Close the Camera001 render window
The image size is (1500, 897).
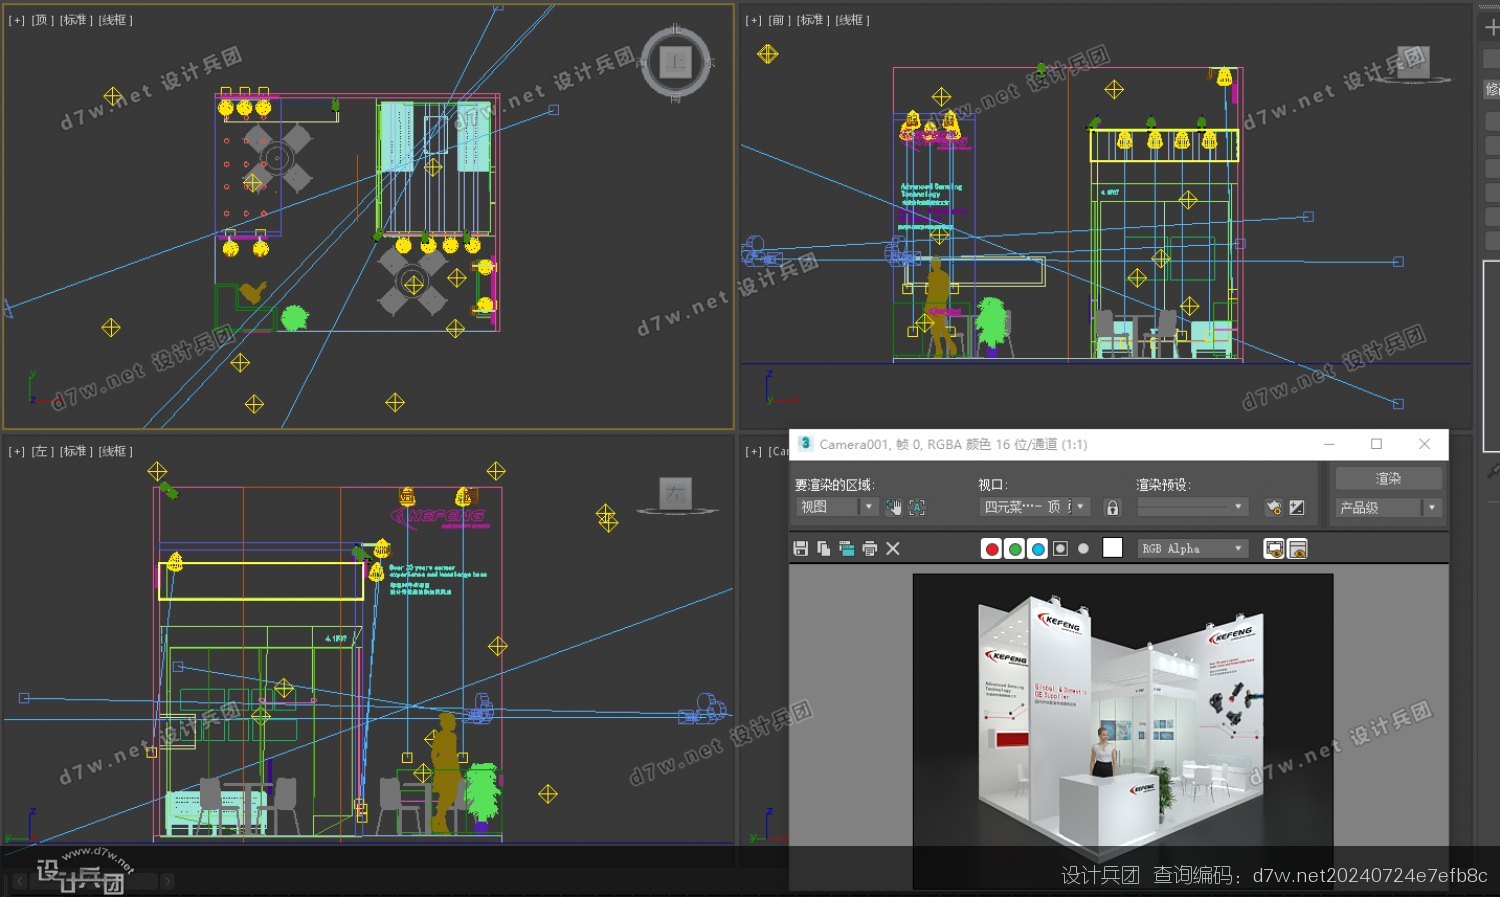point(1424,444)
